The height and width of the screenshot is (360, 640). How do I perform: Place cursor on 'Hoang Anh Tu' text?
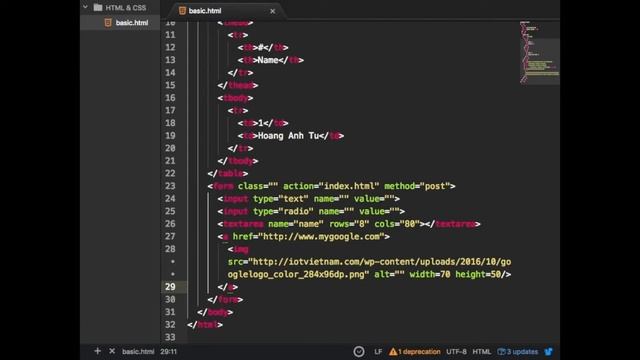tap(289, 136)
